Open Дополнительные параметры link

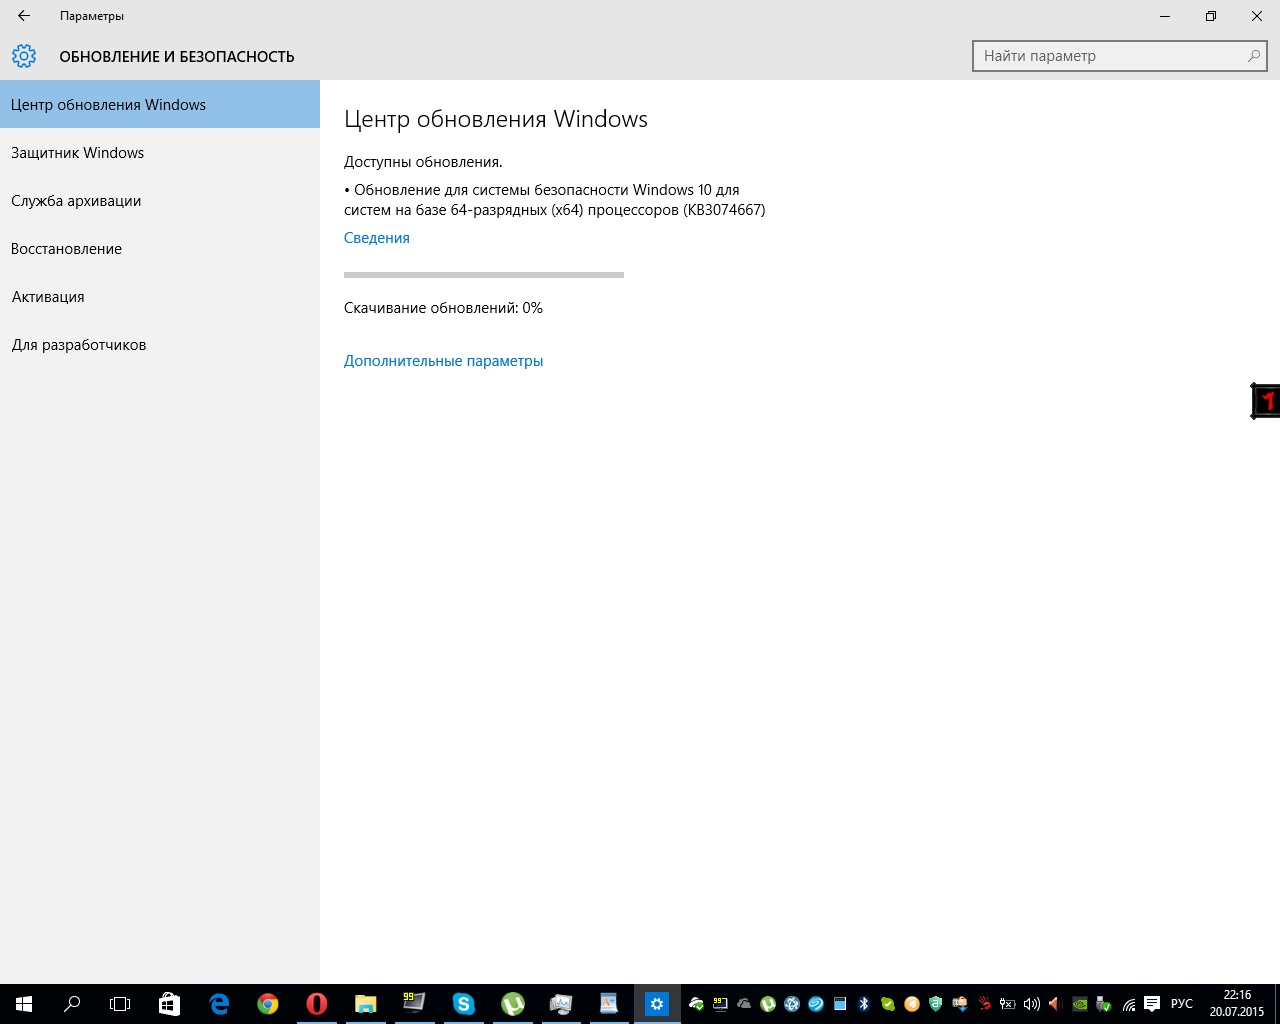[444, 361]
